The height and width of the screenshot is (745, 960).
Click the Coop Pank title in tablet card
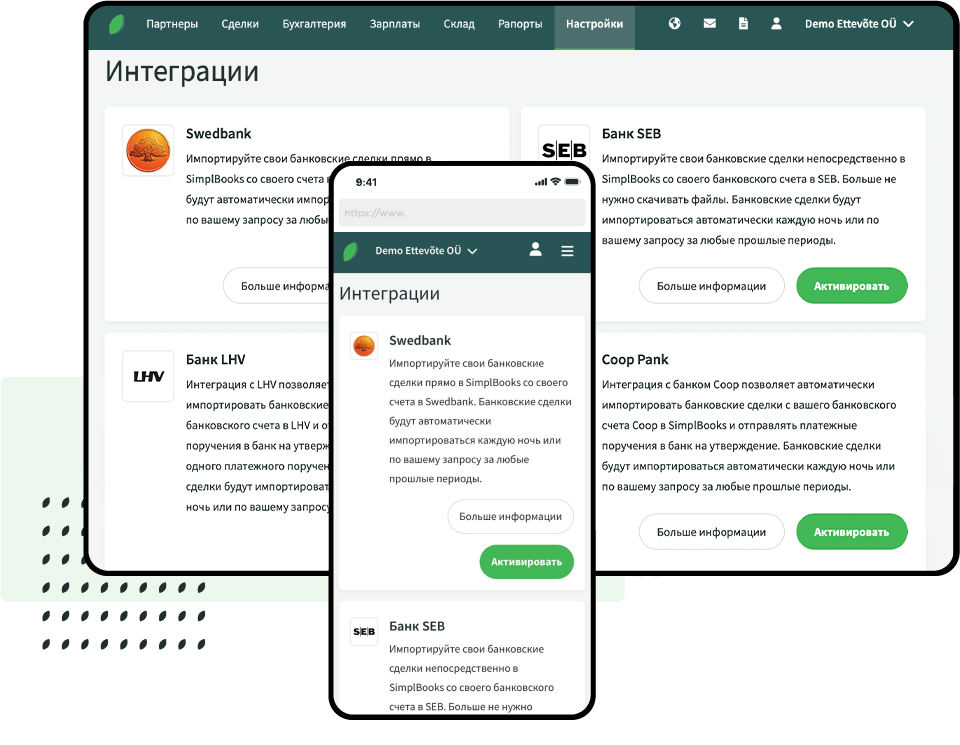(635, 359)
